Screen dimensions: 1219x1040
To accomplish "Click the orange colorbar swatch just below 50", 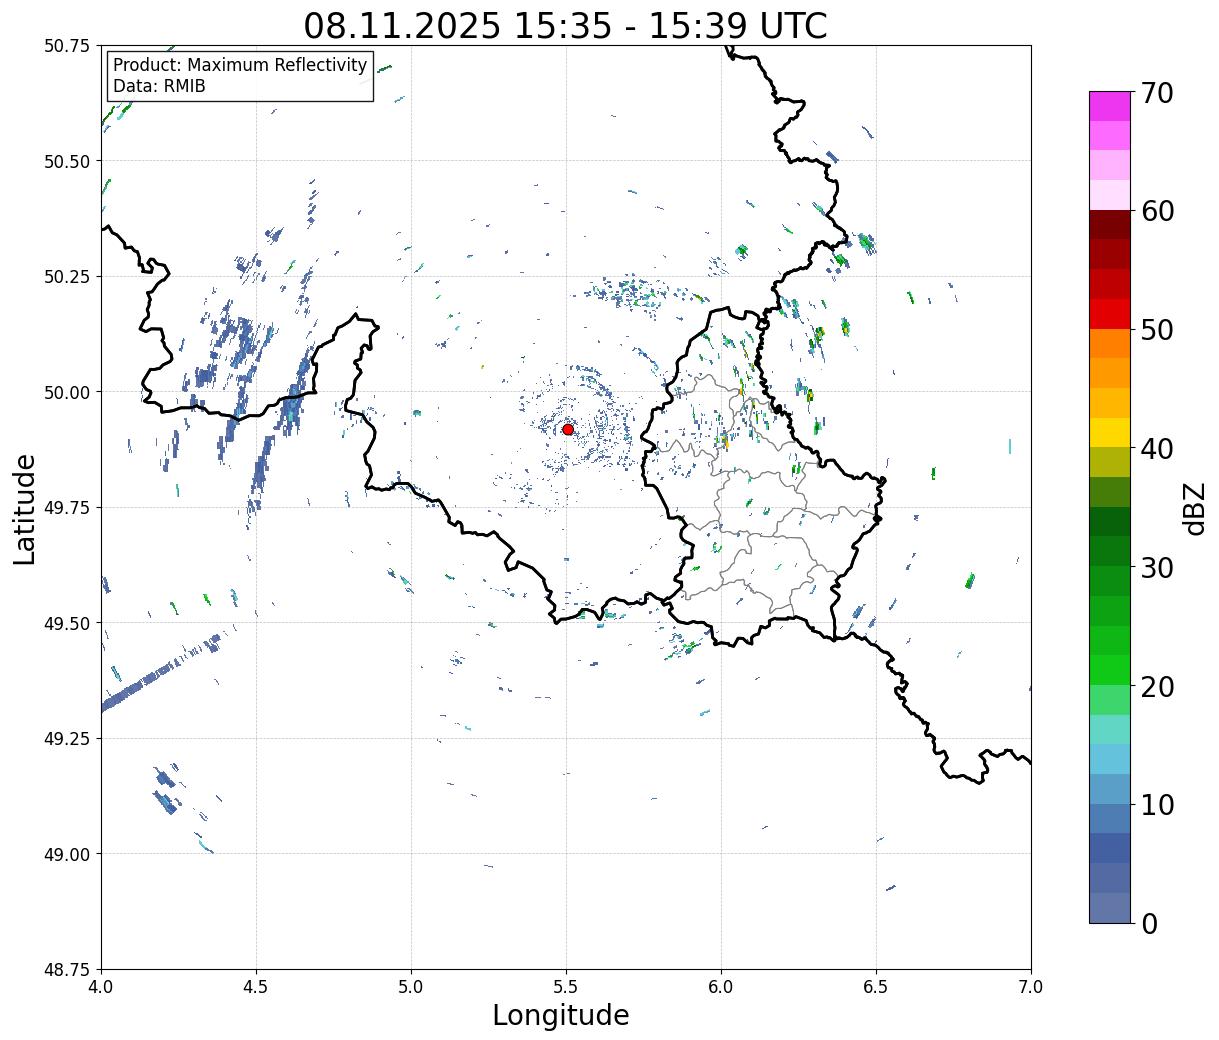I will click(1110, 343).
